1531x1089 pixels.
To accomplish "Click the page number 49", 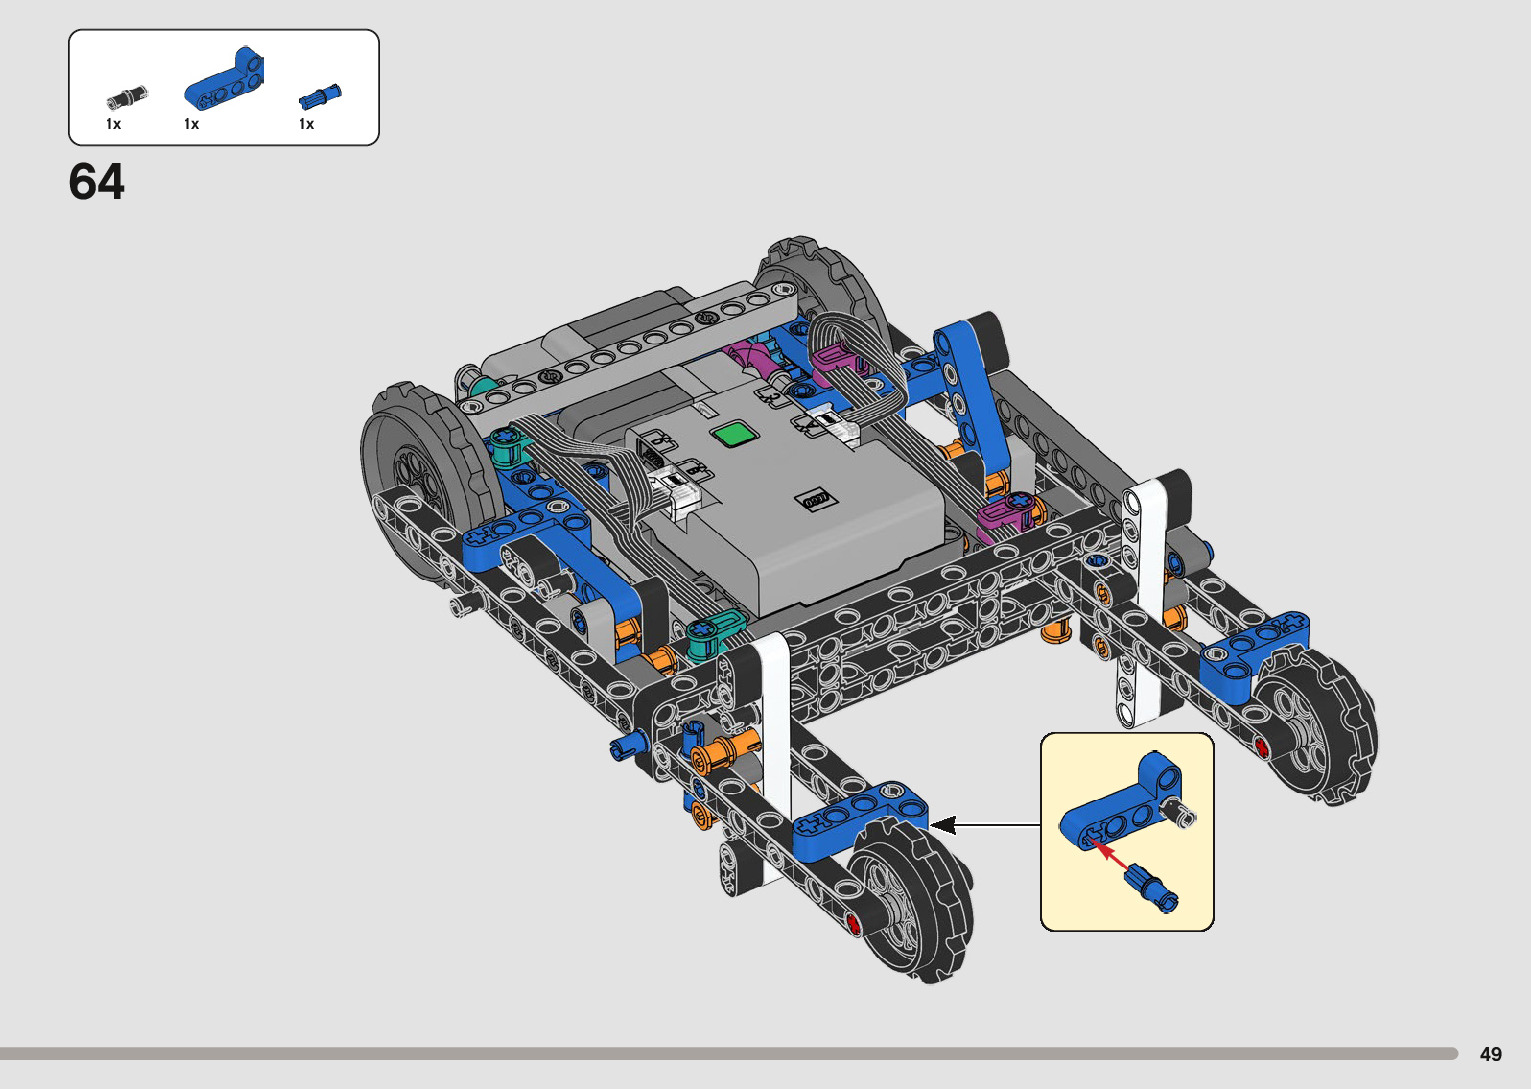I will click(1490, 1054).
